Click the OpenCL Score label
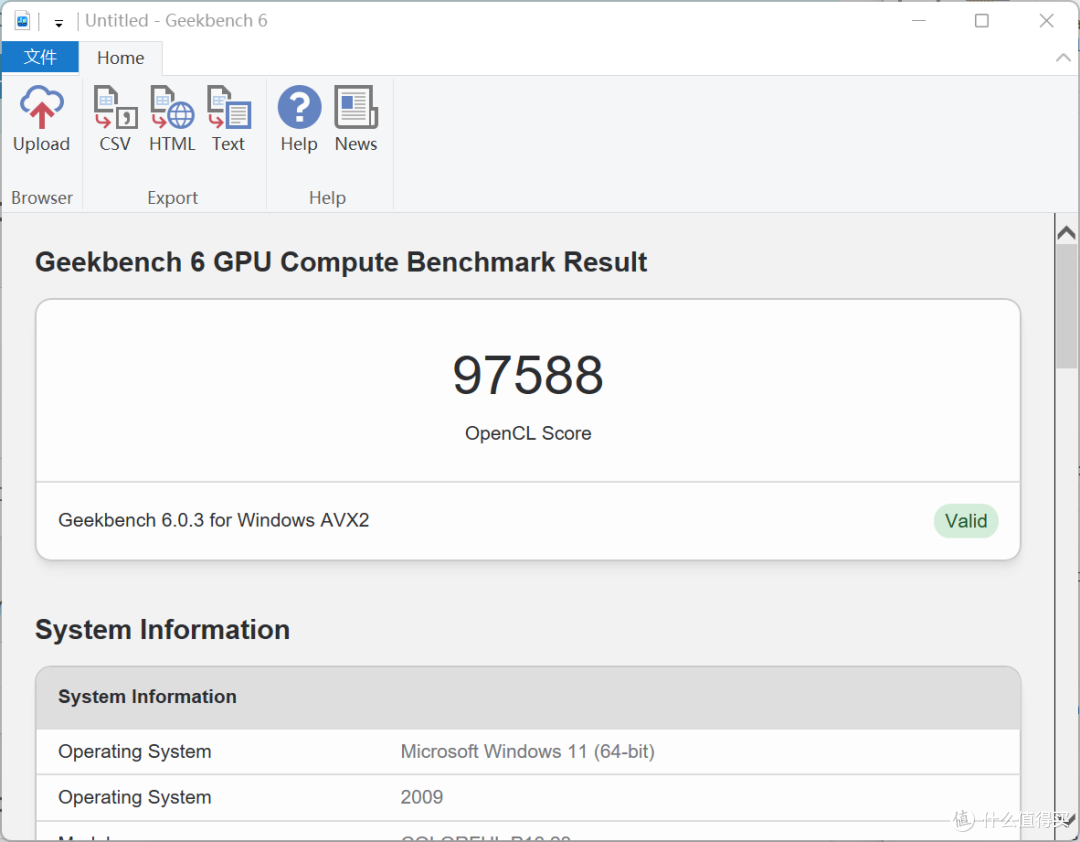Image resolution: width=1080 pixels, height=842 pixels. (x=528, y=433)
